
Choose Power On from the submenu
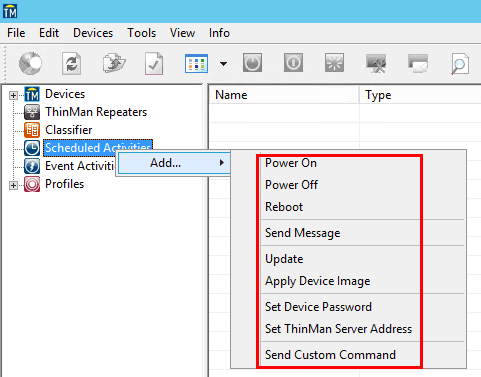coord(291,163)
